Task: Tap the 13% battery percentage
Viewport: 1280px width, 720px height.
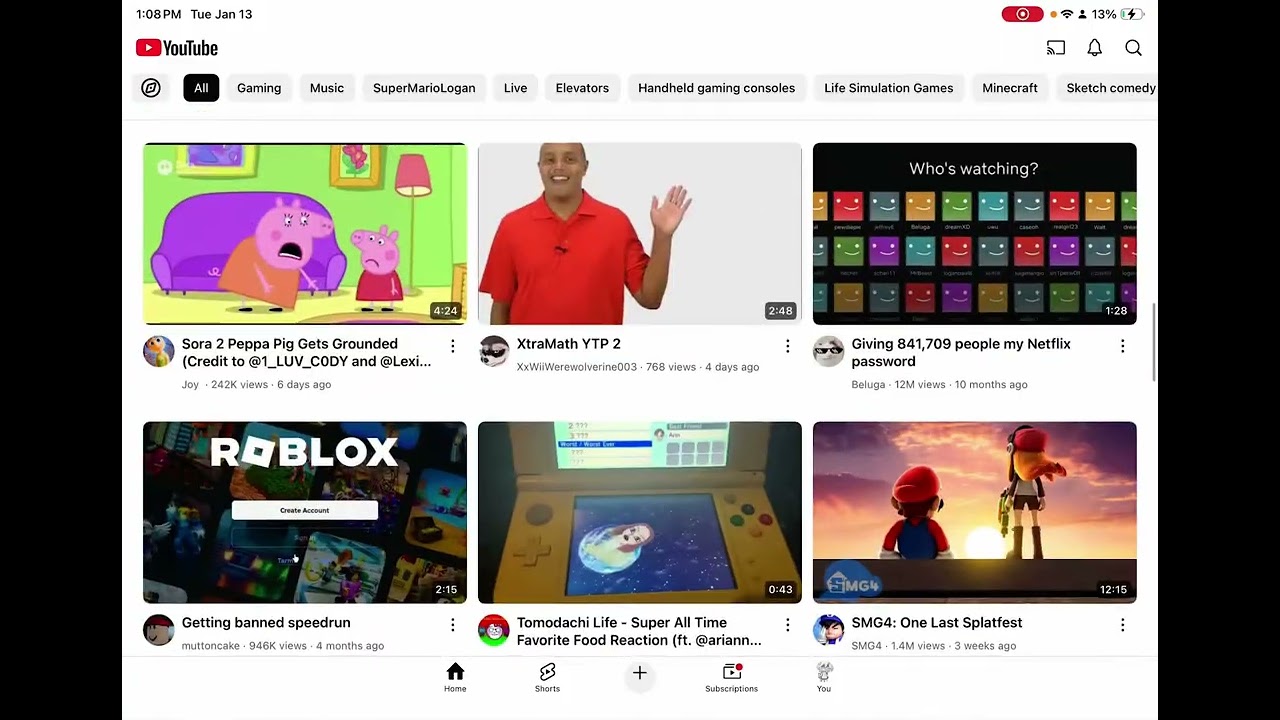Action: tap(1104, 14)
